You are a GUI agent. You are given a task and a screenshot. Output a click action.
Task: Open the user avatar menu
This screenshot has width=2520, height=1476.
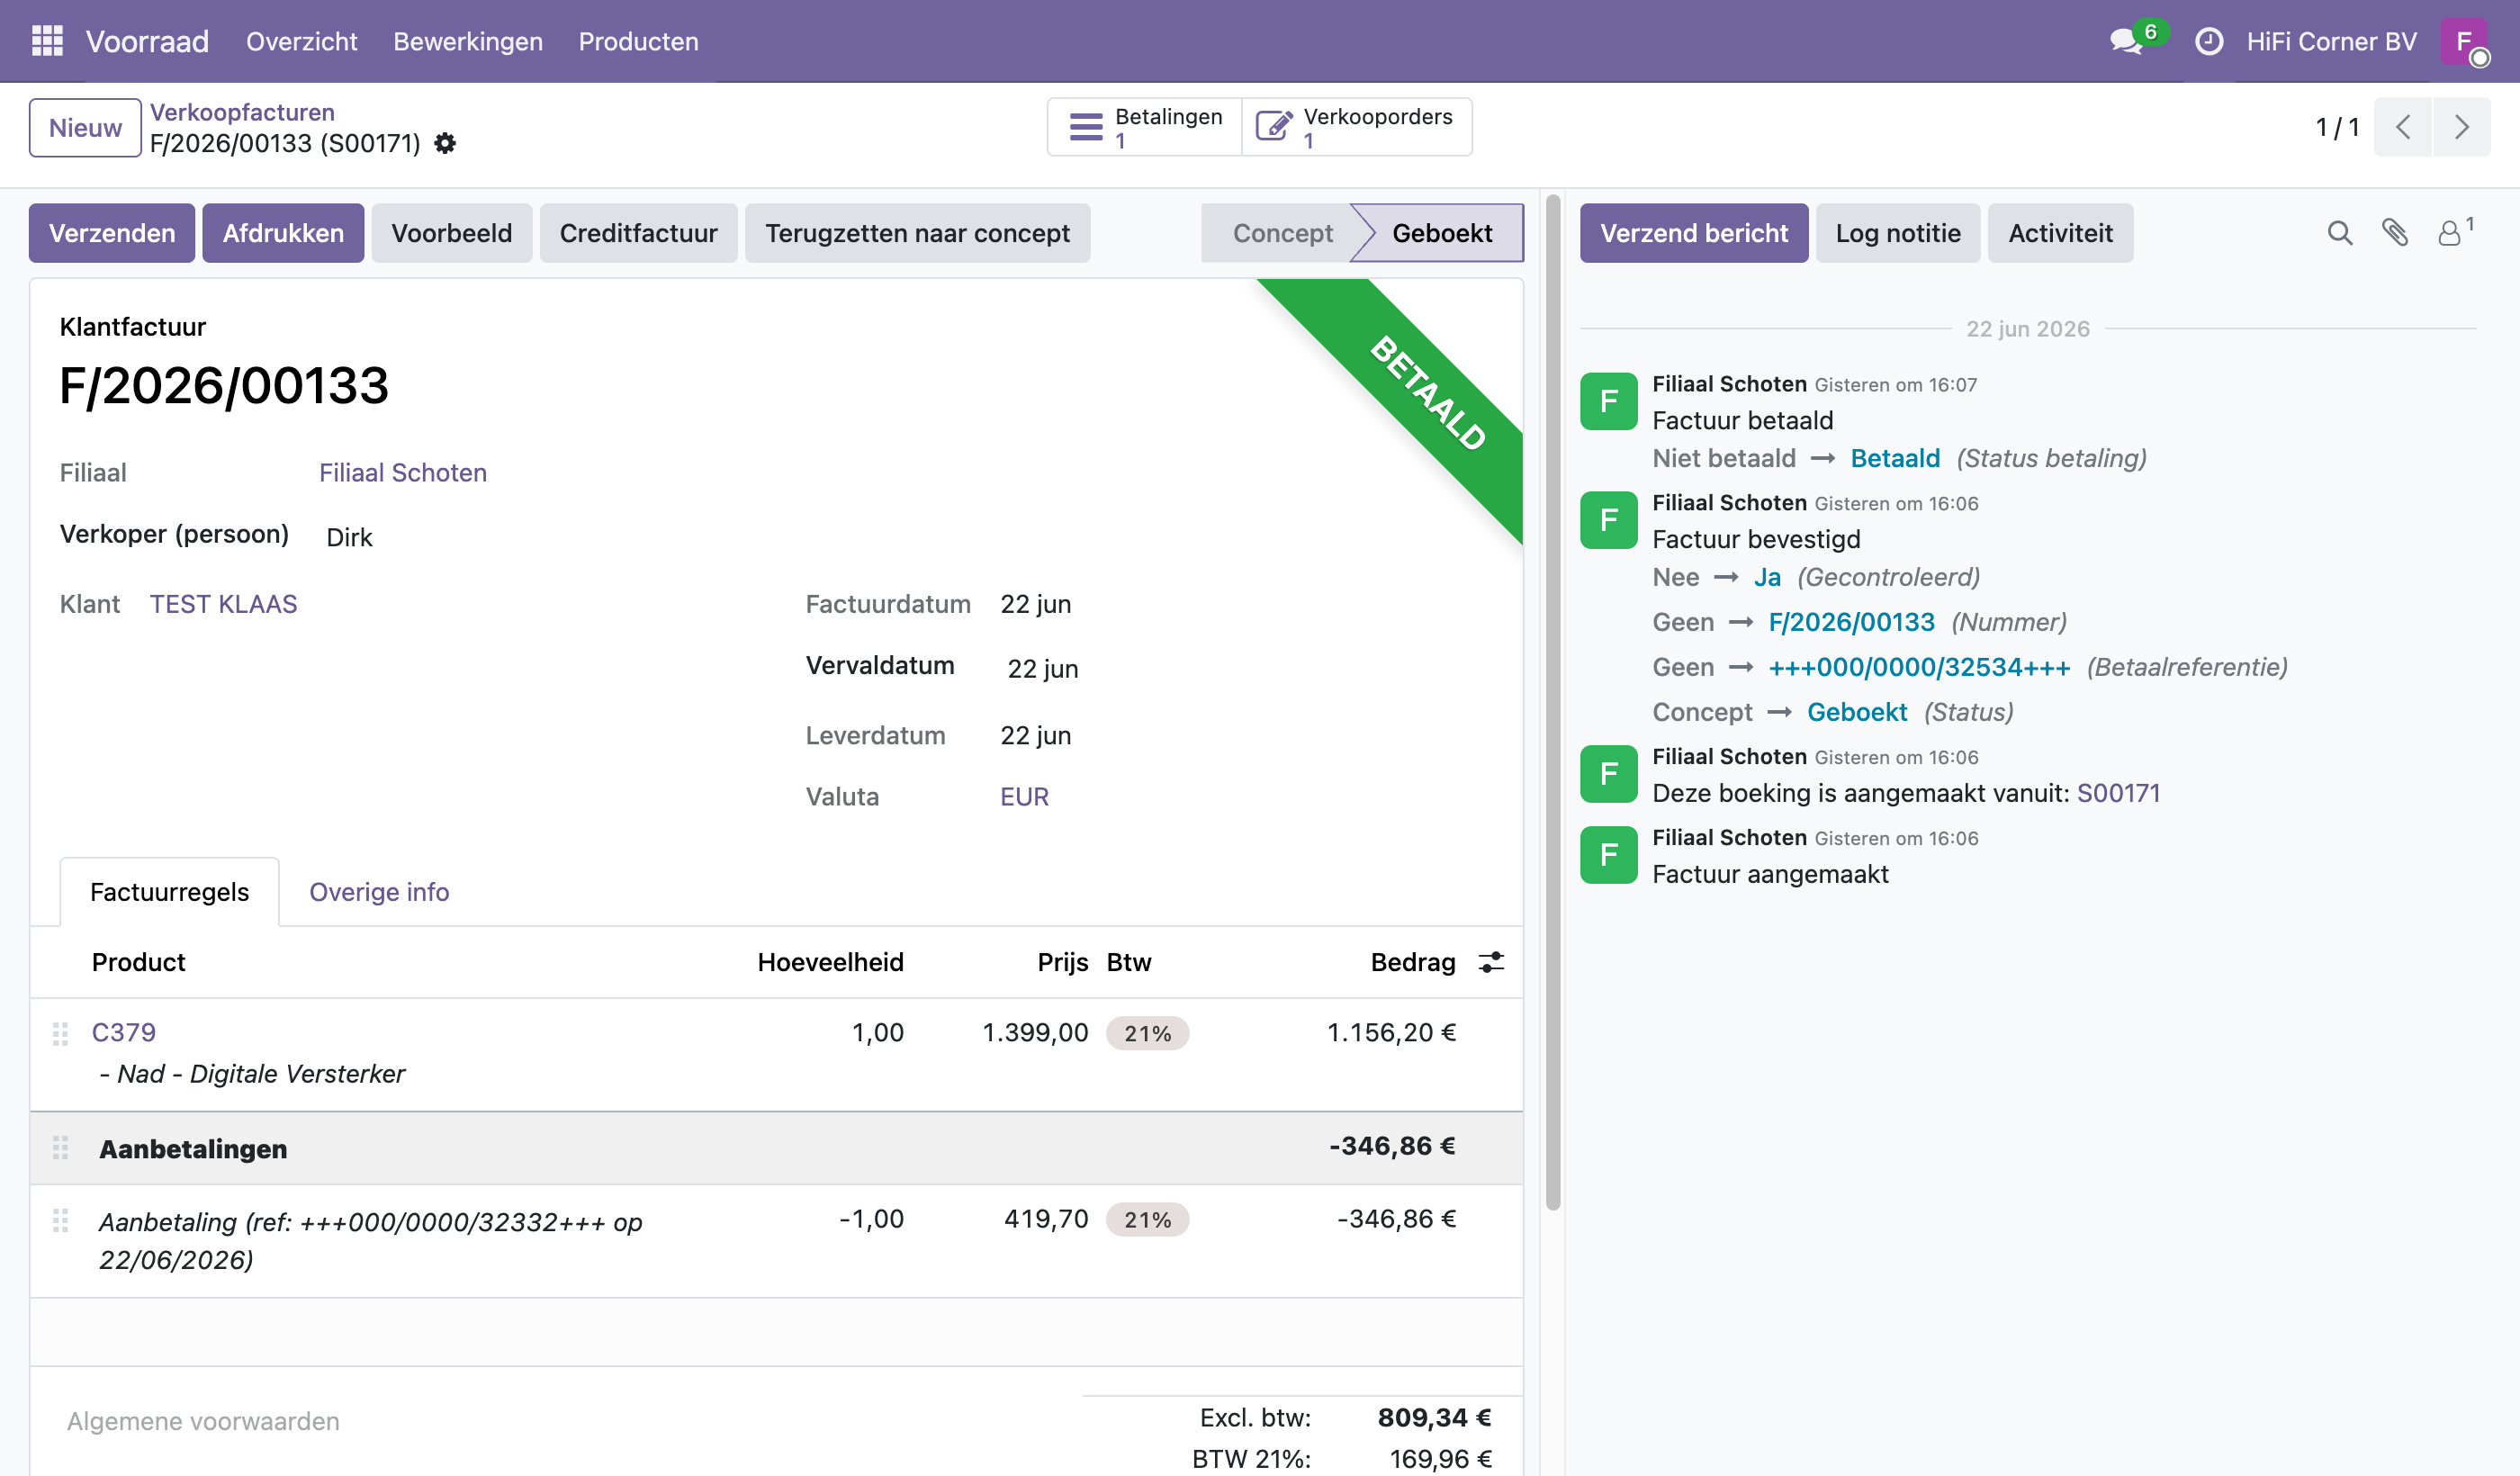coord(2464,41)
